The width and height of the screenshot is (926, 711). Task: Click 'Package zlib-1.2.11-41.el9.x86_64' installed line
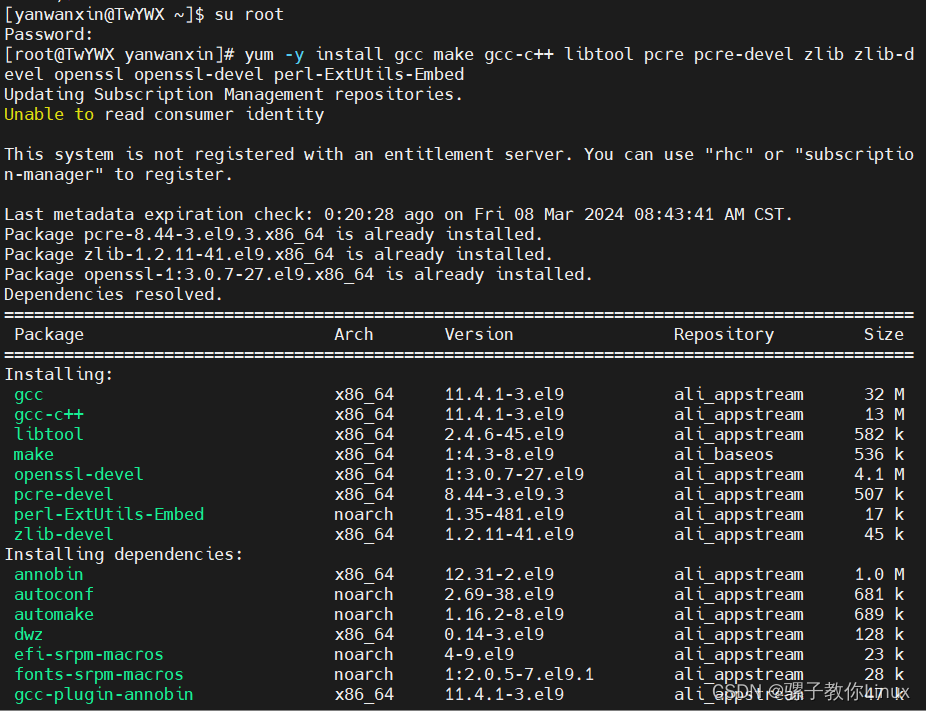point(278,255)
